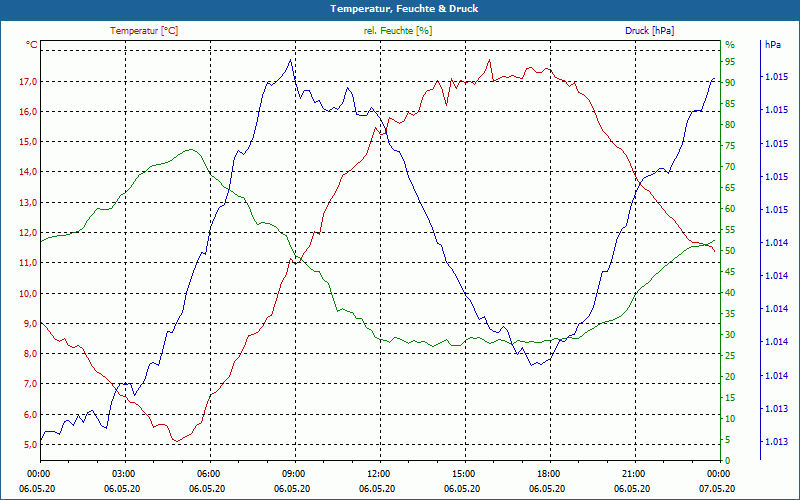This screenshot has height=500, width=800.
Task: Select the green rel. Feuchte [%] legend label
Action: click(397, 31)
